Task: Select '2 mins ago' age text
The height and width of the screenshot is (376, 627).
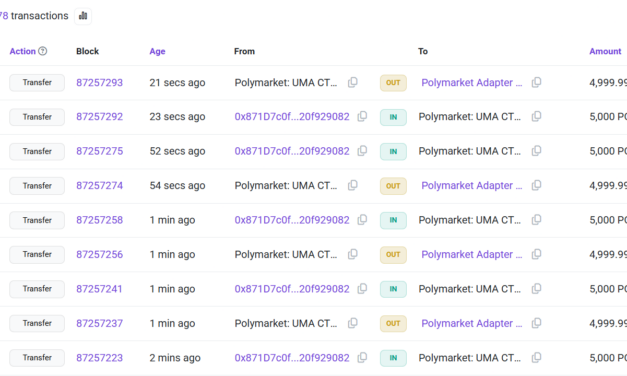Action: 175,358
